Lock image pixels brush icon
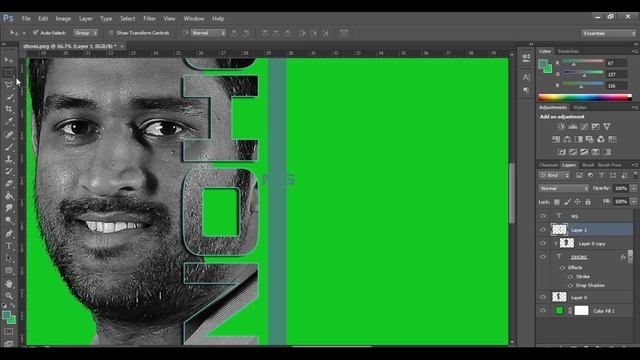640x360 pixels. click(x=567, y=202)
